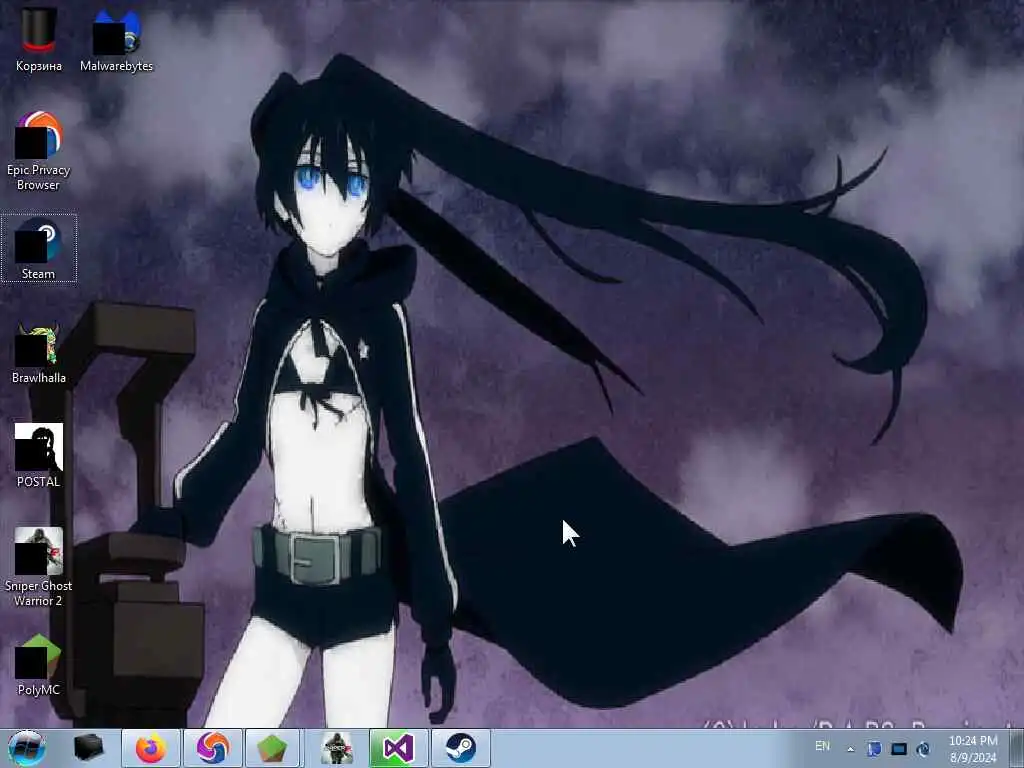The image size is (1024, 768).
Task: Show hidden system tray icons arrow
Action: [850, 749]
